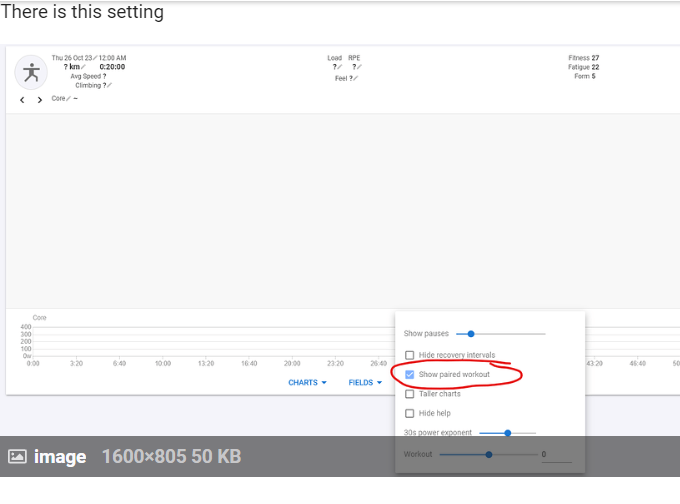The height and width of the screenshot is (504, 680).
Task: Click the edit pencil next to Feel
Action: click(x=356, y=79)
